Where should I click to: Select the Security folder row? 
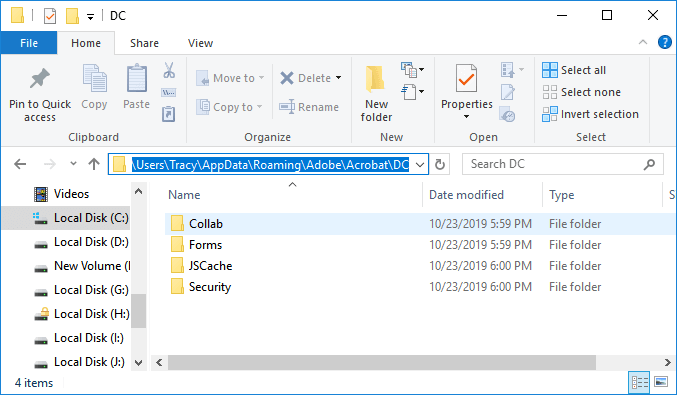click(420, 287)
